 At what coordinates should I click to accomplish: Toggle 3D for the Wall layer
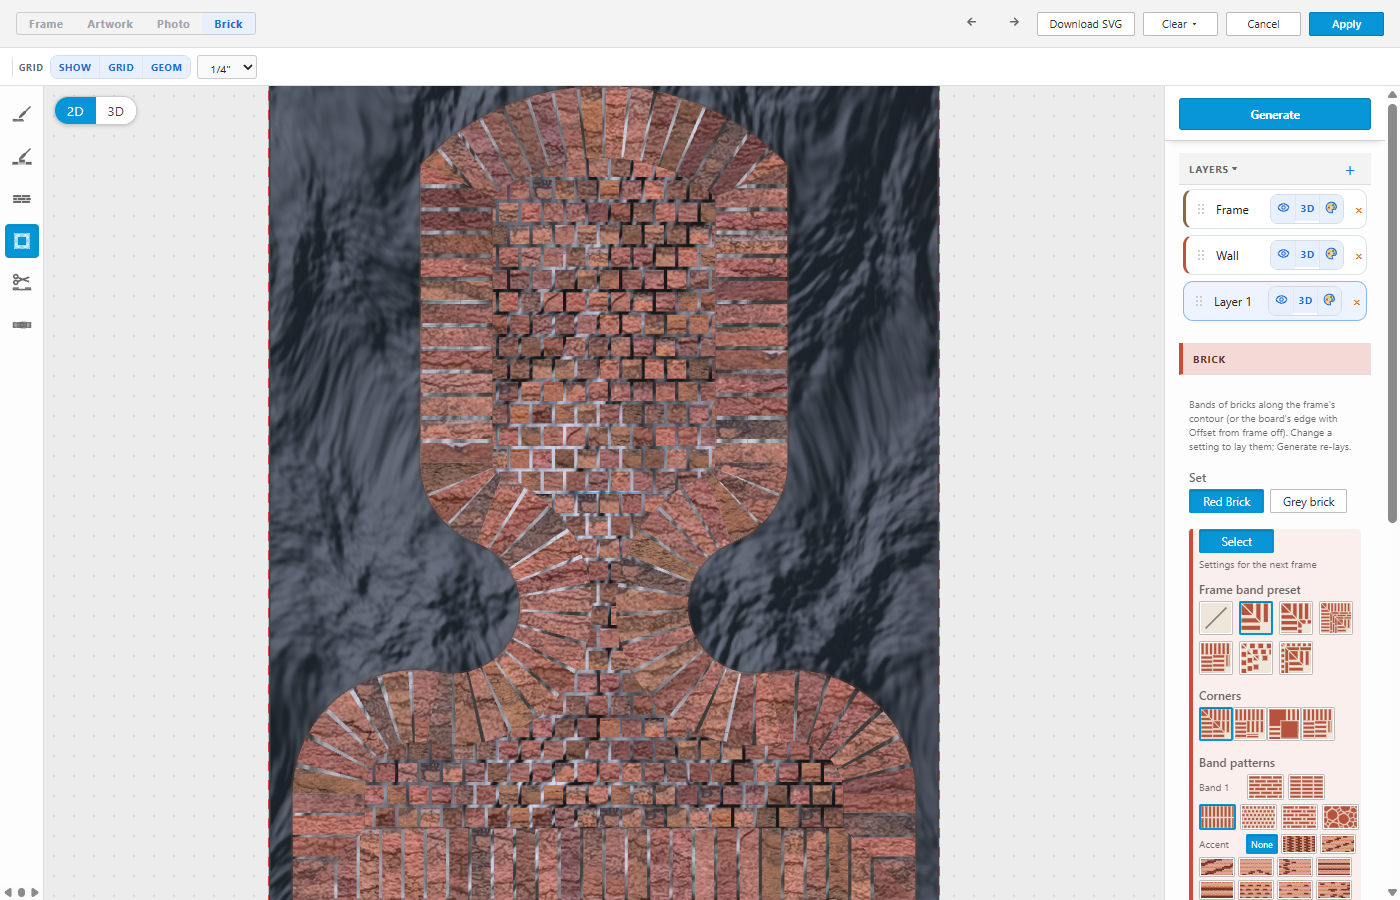coord(1307,254)
